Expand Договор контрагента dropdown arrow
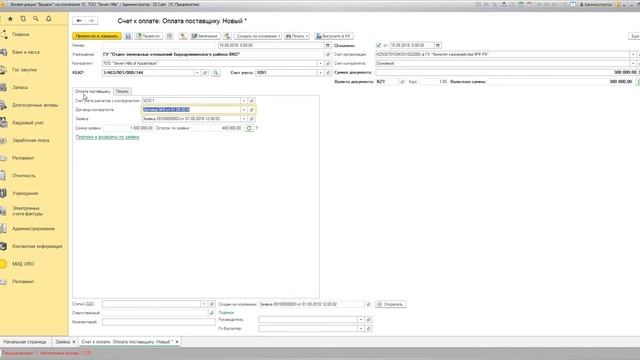Image resolution: width=640 pixels, height=360 pixels. [244, 110]
